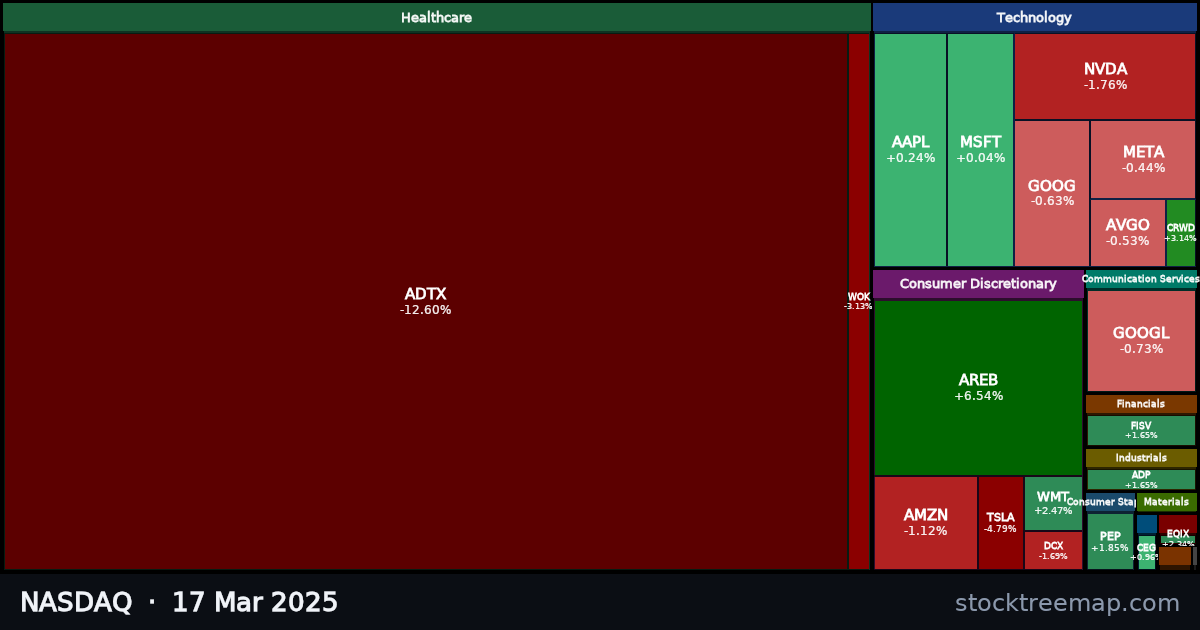
Task: Select the FISV +1.65% tile
Action: (1141, 430)
